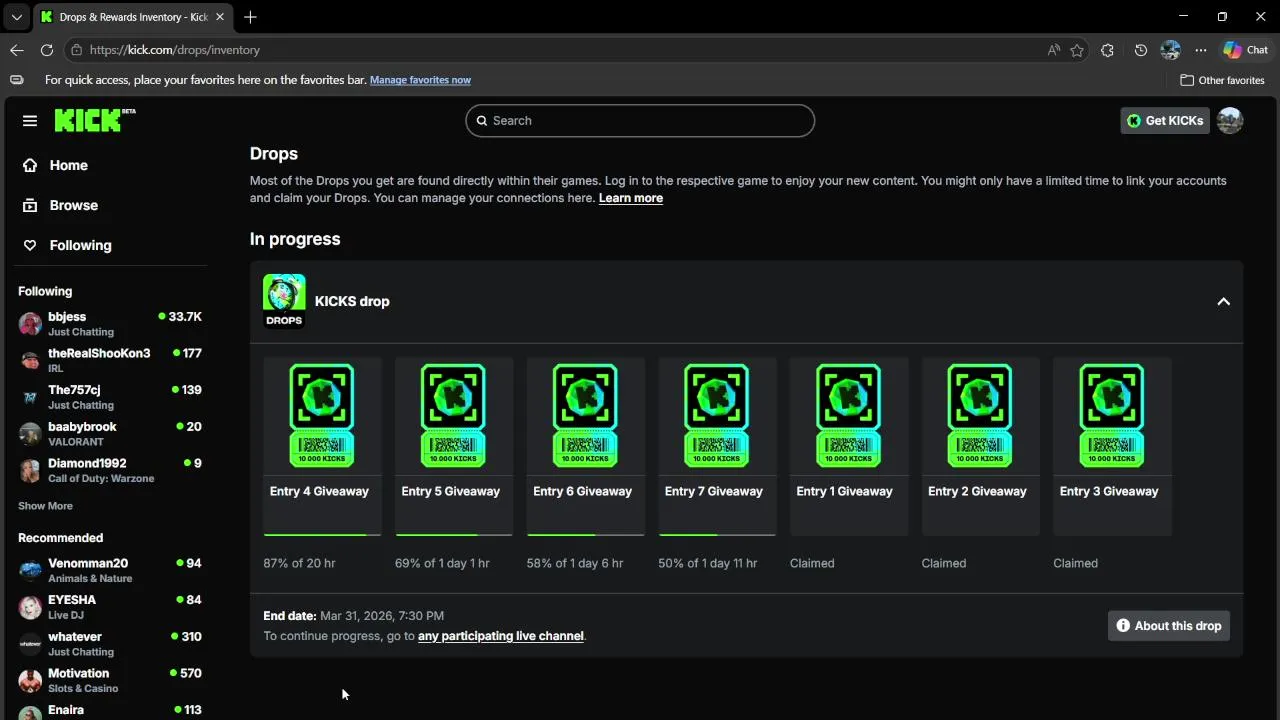Open Enaira recommended channel
Viewport: 1280px width, 720px height.
pyautogui.click(x=110, y=711)
